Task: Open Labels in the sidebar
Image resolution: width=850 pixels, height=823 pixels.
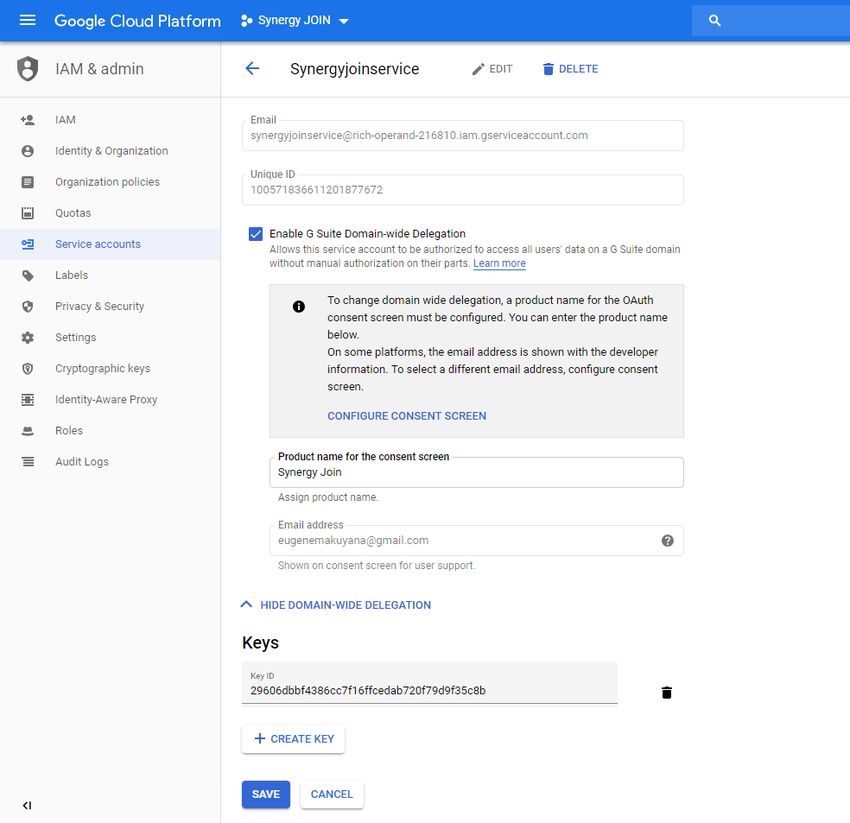Action: click(x=110, y=275)
